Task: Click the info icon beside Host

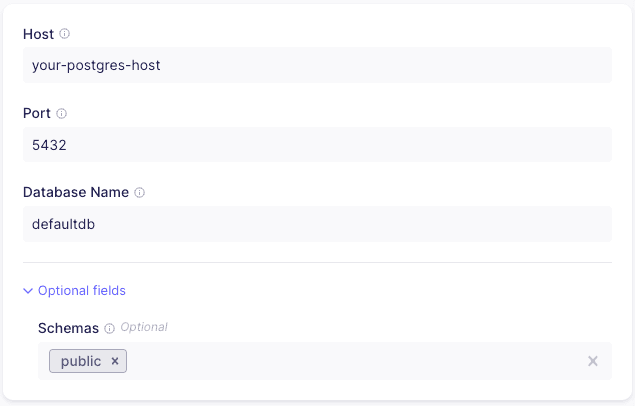Action: (x=65, y=34)
